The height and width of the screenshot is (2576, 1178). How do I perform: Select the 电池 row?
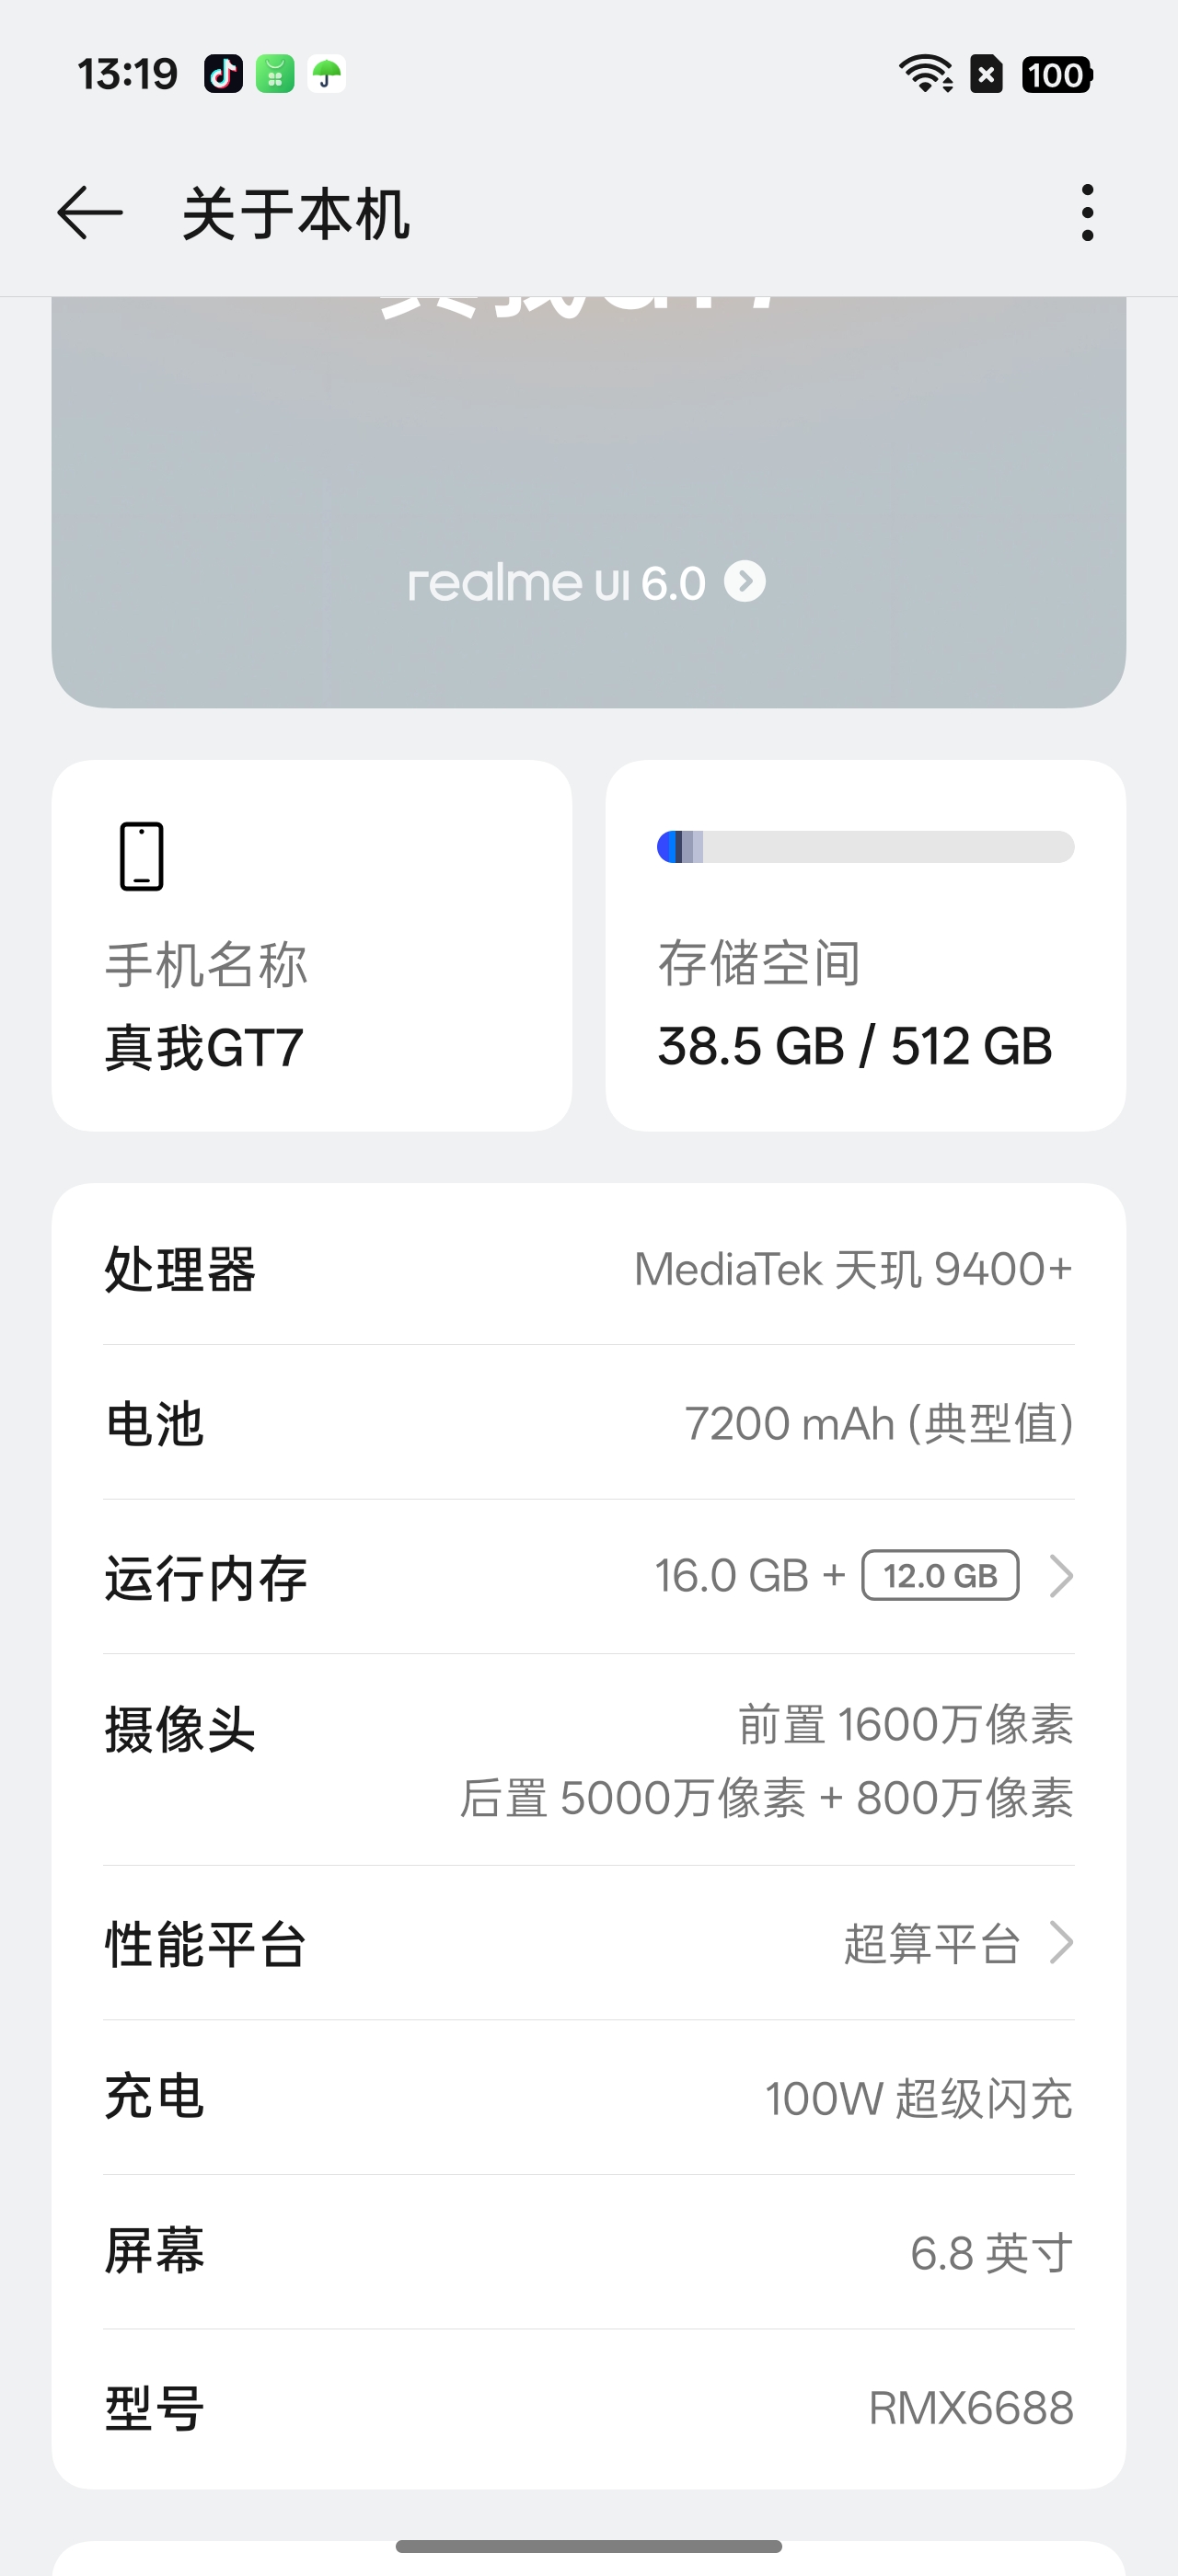pos(589,1423)
